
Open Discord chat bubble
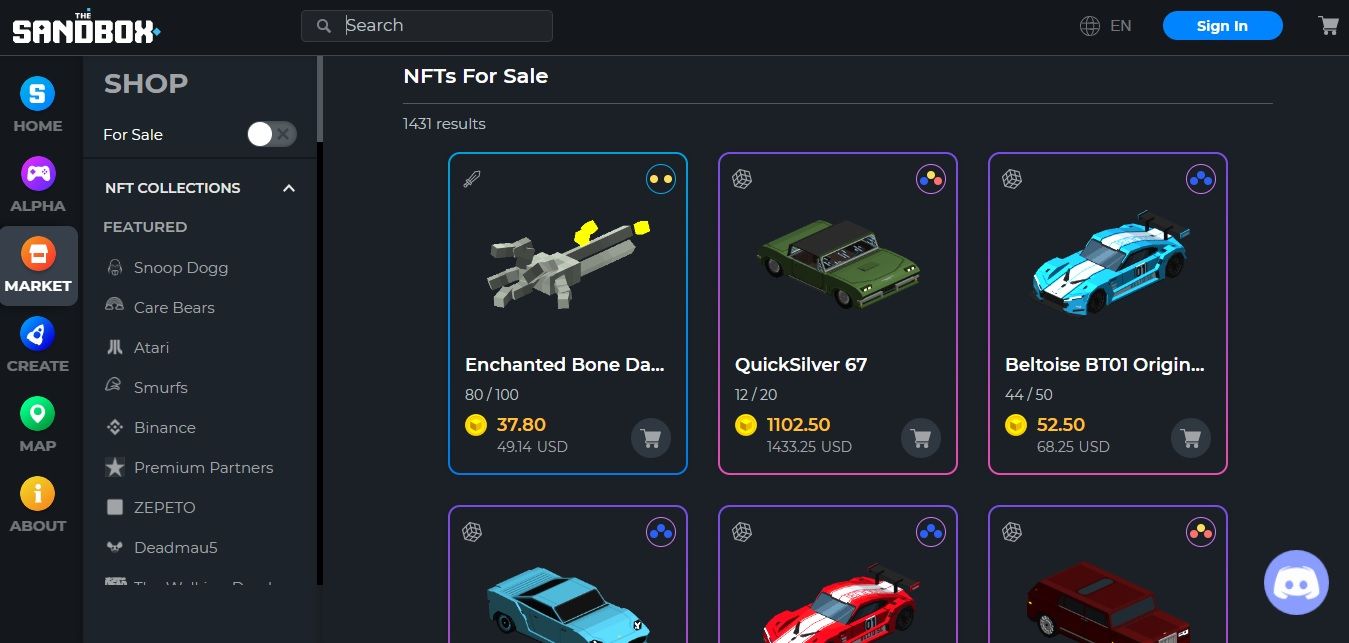click(1297, 582)
